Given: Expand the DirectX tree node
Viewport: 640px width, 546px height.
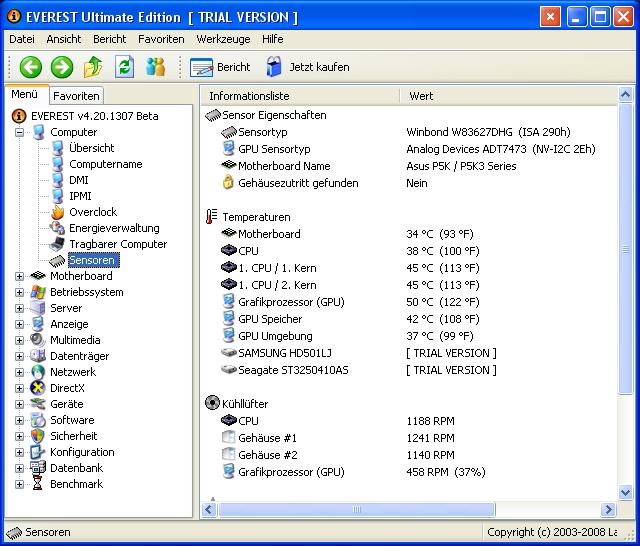Looking at the screenshot, I should coord(19,388).
